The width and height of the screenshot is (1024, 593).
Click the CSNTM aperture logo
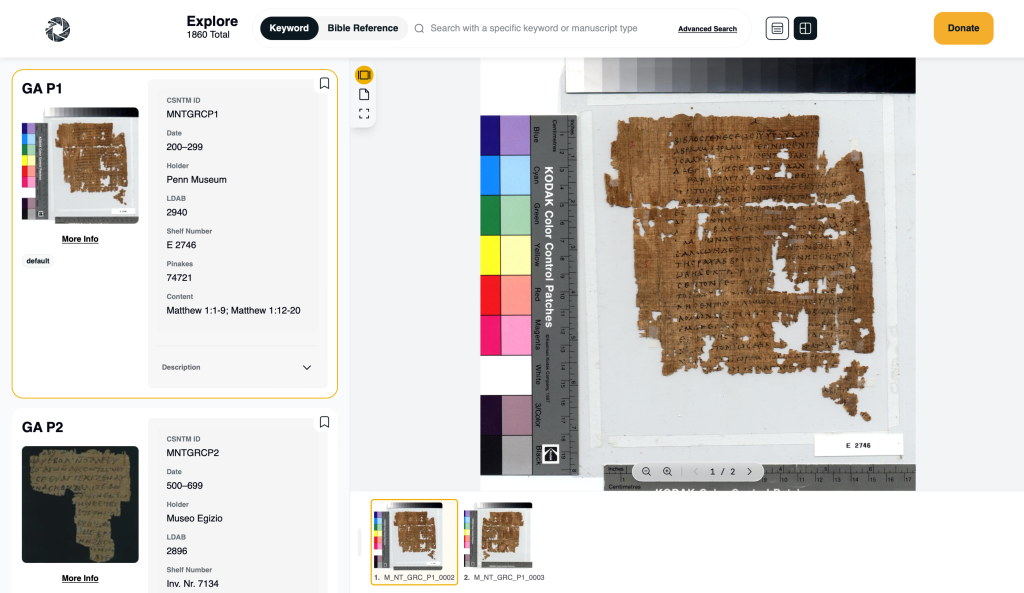point(58,29)
